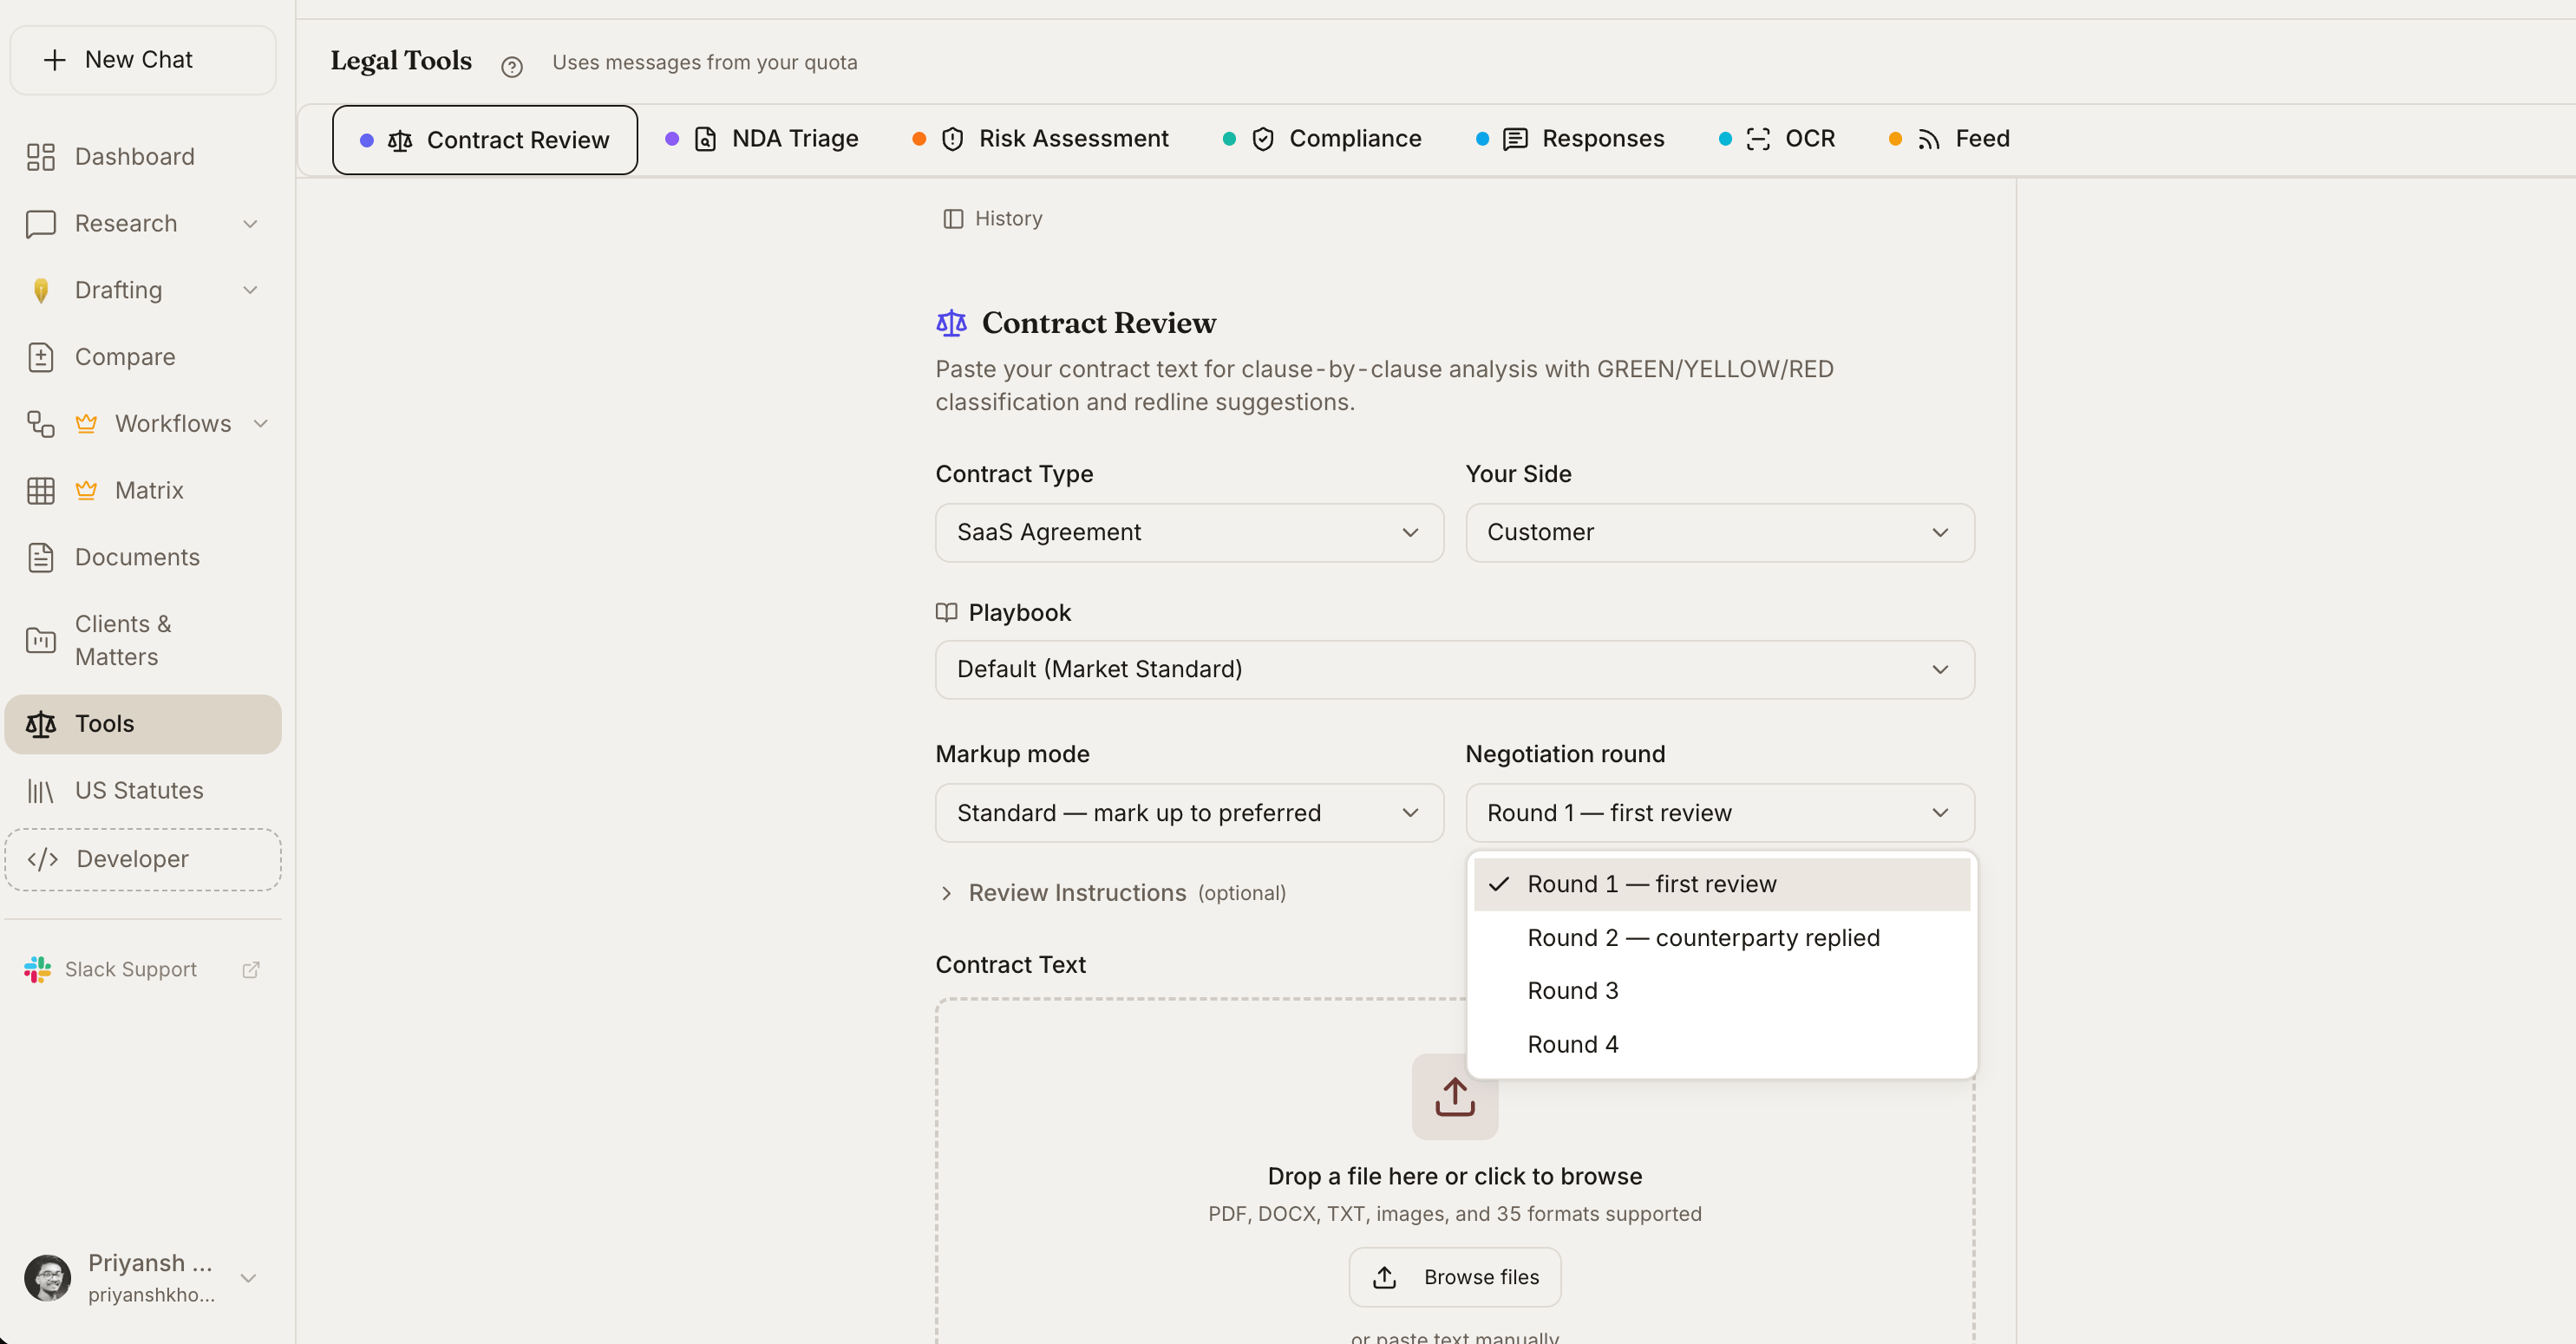Viewport: 2576px width, 1344px height.
Task: Expand the Drafting section chevron
Action: [251, 290]
